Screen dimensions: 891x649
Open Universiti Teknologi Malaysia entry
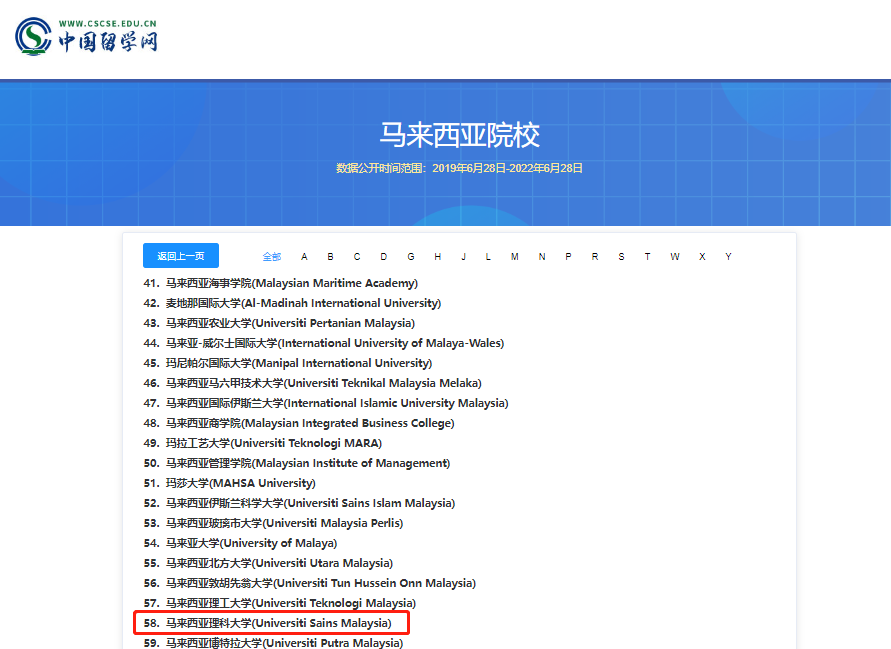pos(280,603)
